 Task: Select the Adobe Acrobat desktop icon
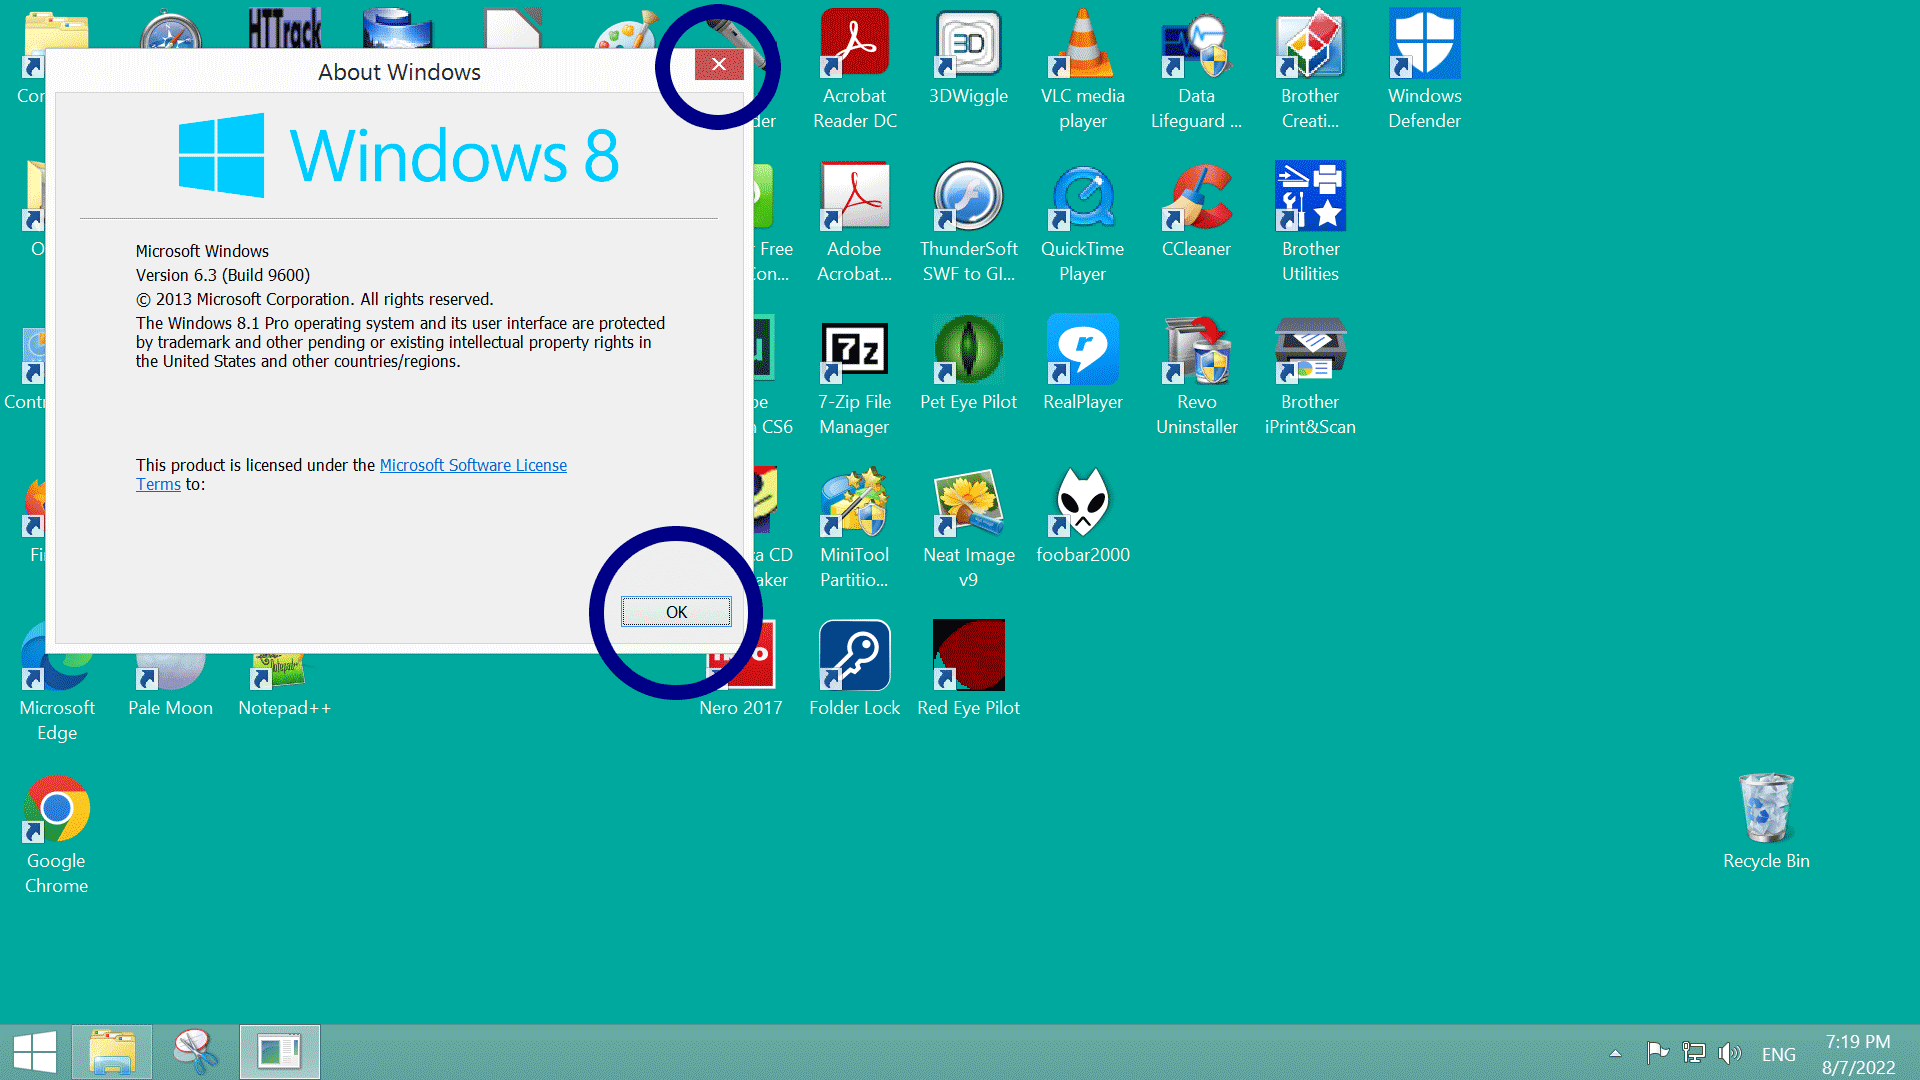pyautogui.click(x=855, y=223)
